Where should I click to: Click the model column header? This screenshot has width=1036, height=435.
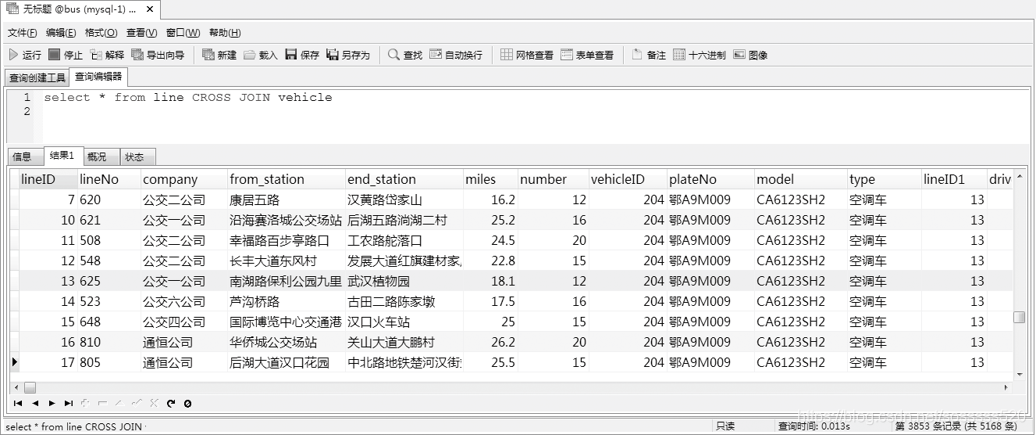(x=800, y=179)
